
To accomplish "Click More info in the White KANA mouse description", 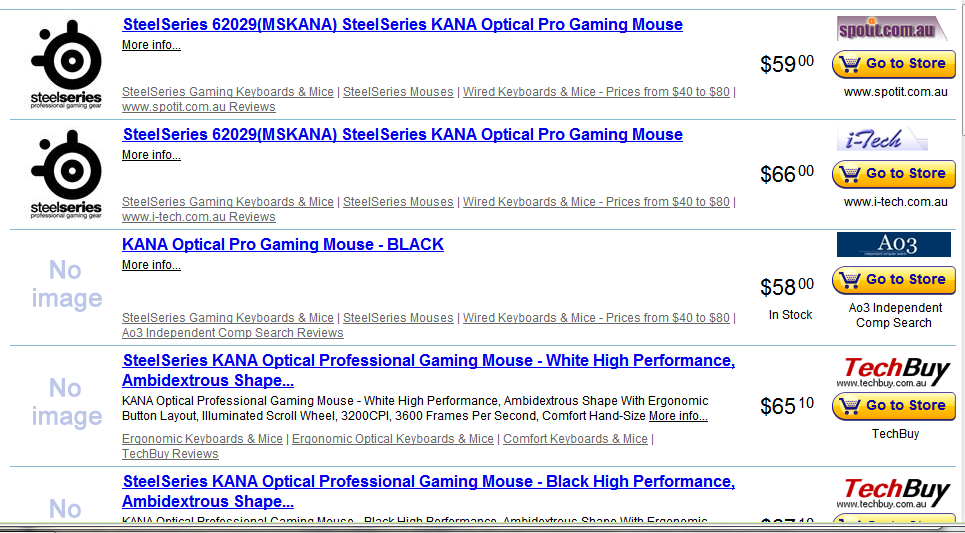I will click(x=678, y=416).
